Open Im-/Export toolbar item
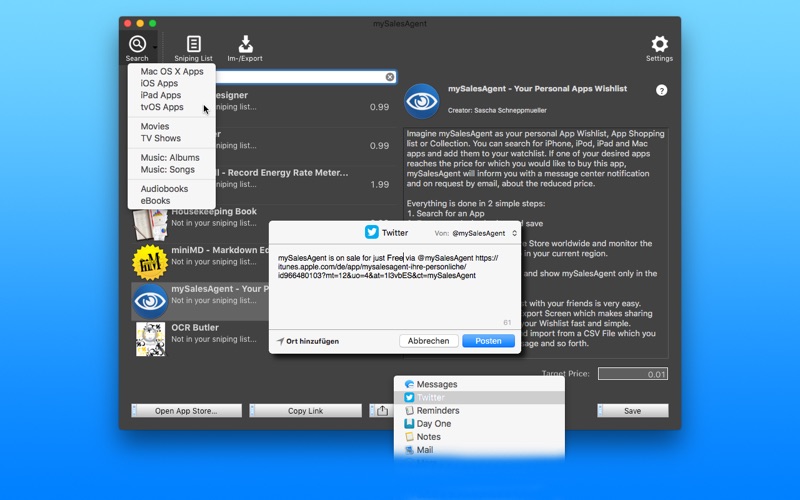800x500 pixels. (x=245, y=48)
